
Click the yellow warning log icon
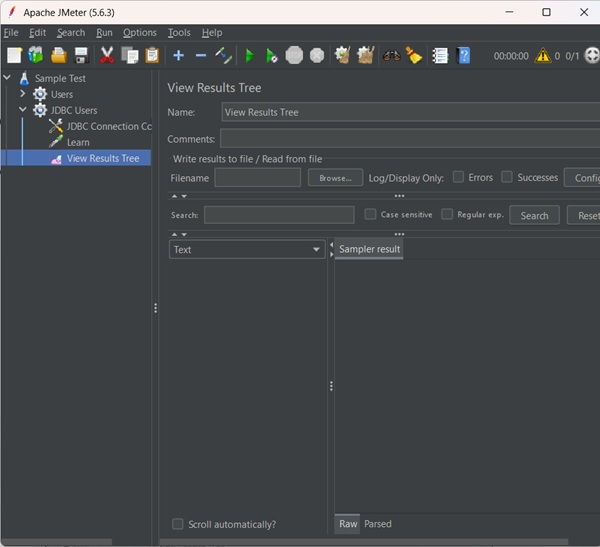[543, 56]
